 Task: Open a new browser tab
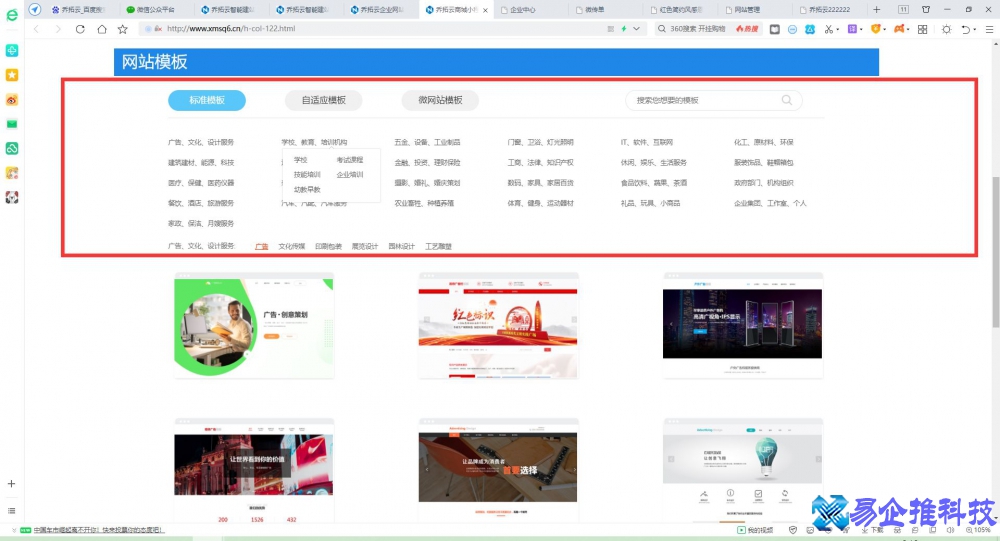[876, 10]
